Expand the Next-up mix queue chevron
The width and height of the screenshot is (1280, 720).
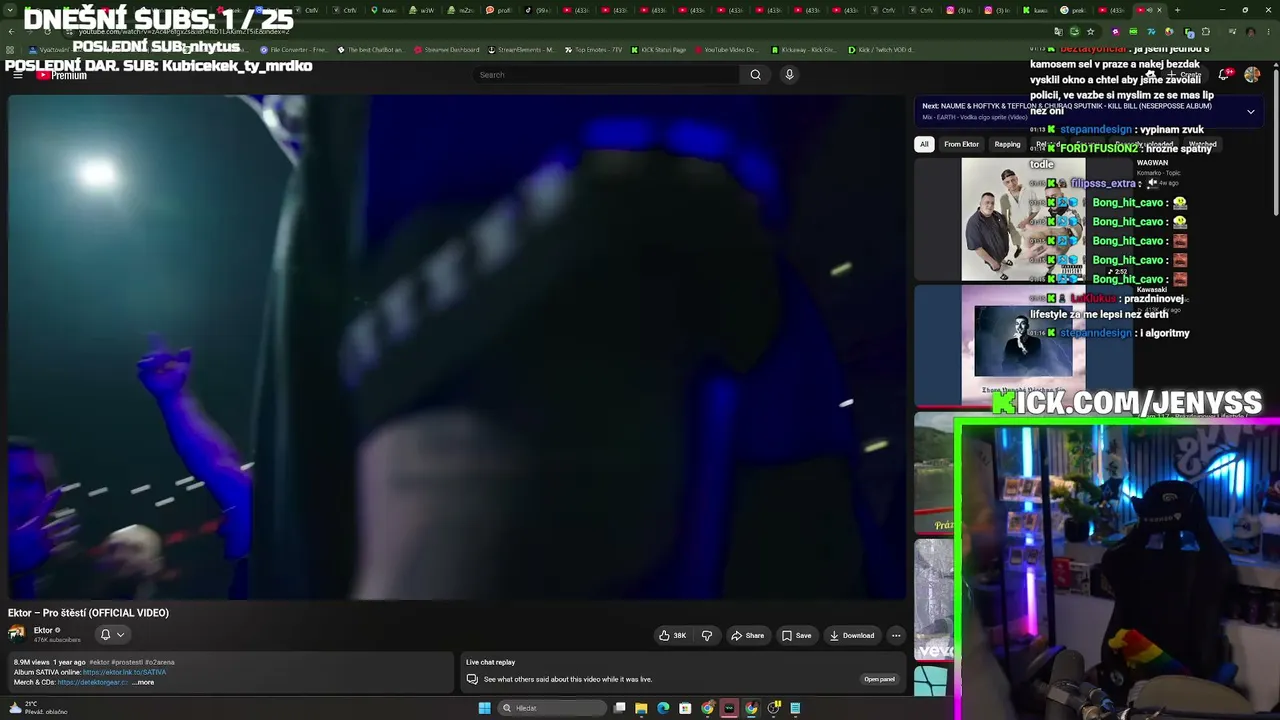1250,111
